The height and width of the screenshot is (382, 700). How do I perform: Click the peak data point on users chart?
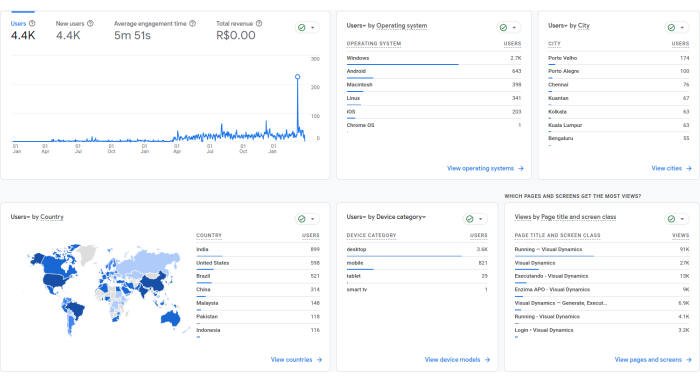tap(297, 77)
